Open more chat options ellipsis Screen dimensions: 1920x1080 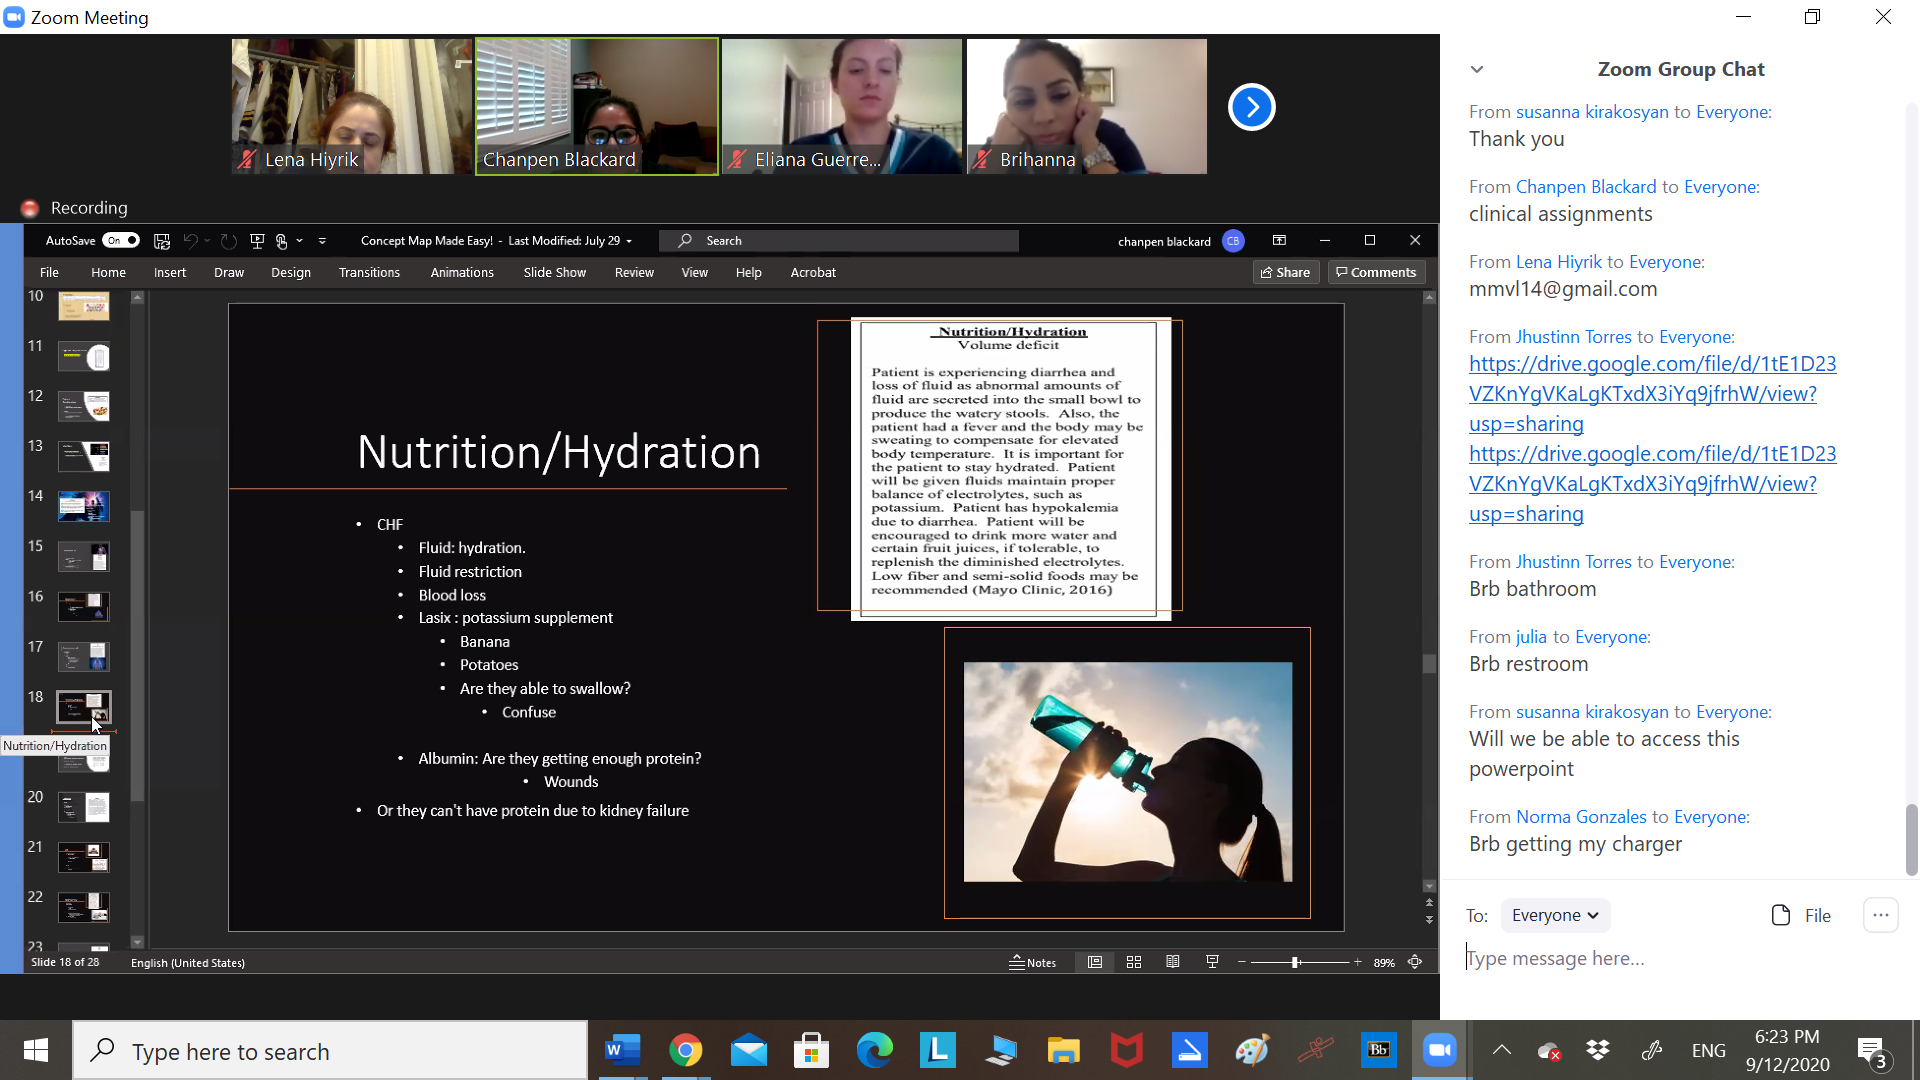[x=1880, y=915]
